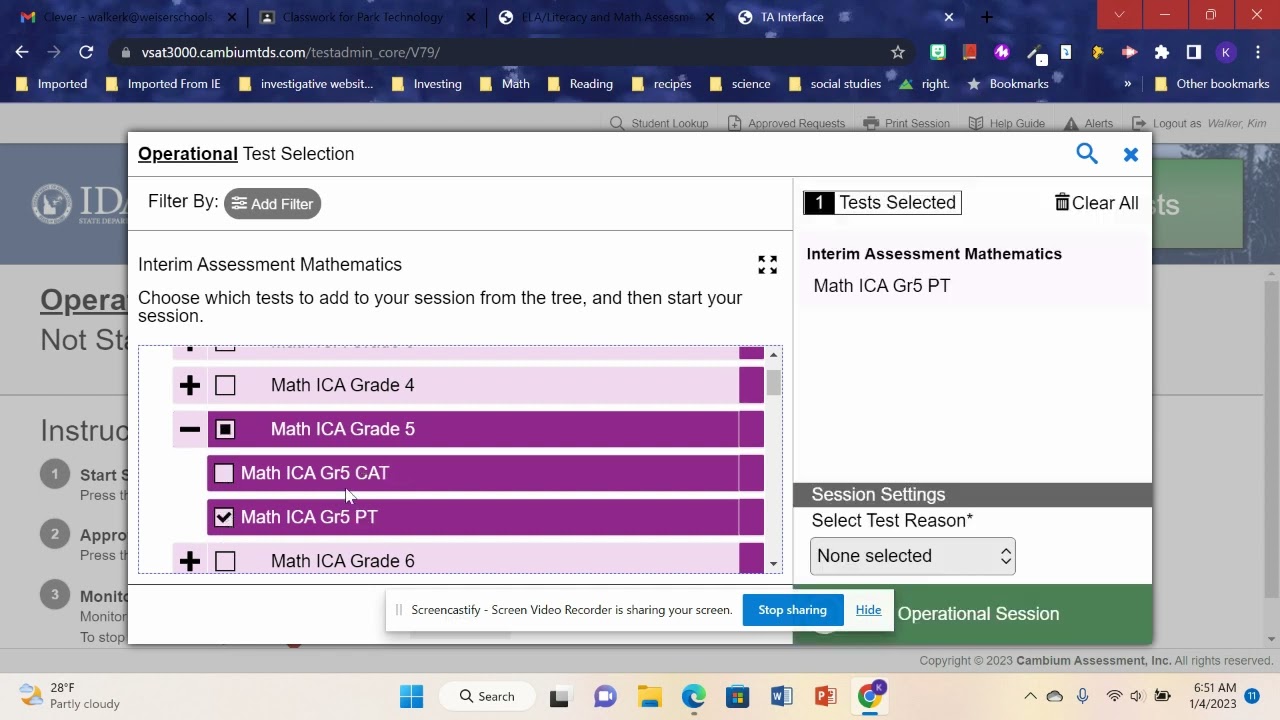Open Student Lookup
Image resolution: width=1280 pixels, height=720 pixels.
click(x=659, y=123)
